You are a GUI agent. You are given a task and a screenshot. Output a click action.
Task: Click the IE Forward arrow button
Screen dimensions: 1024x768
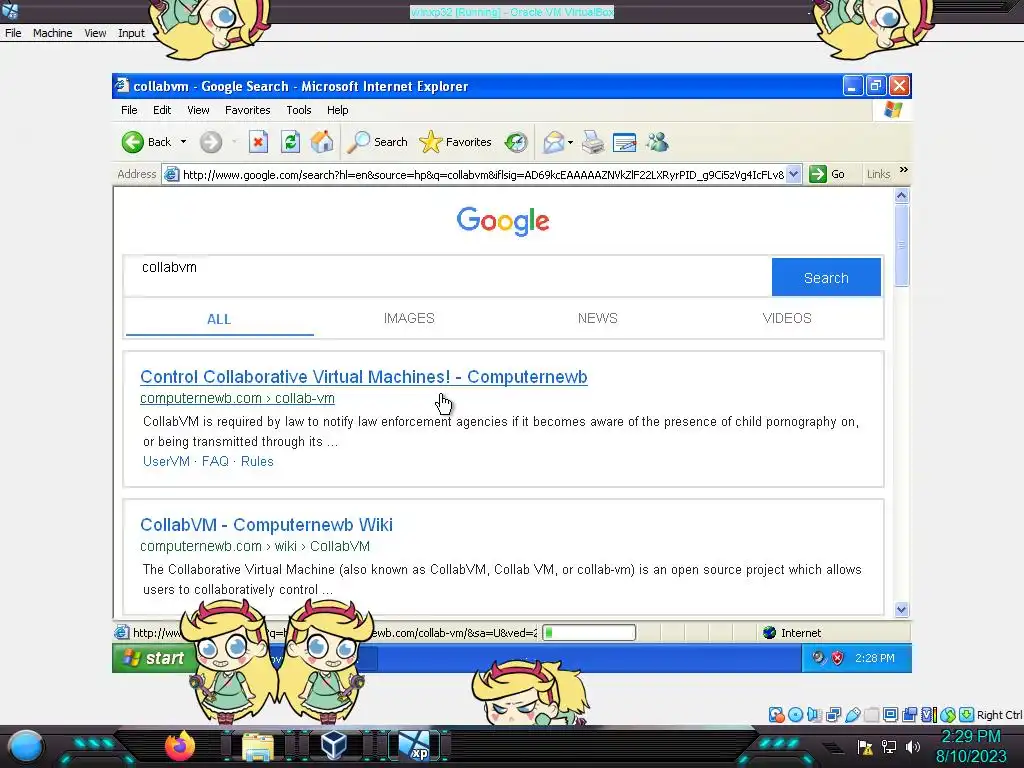tap(210, 142)
